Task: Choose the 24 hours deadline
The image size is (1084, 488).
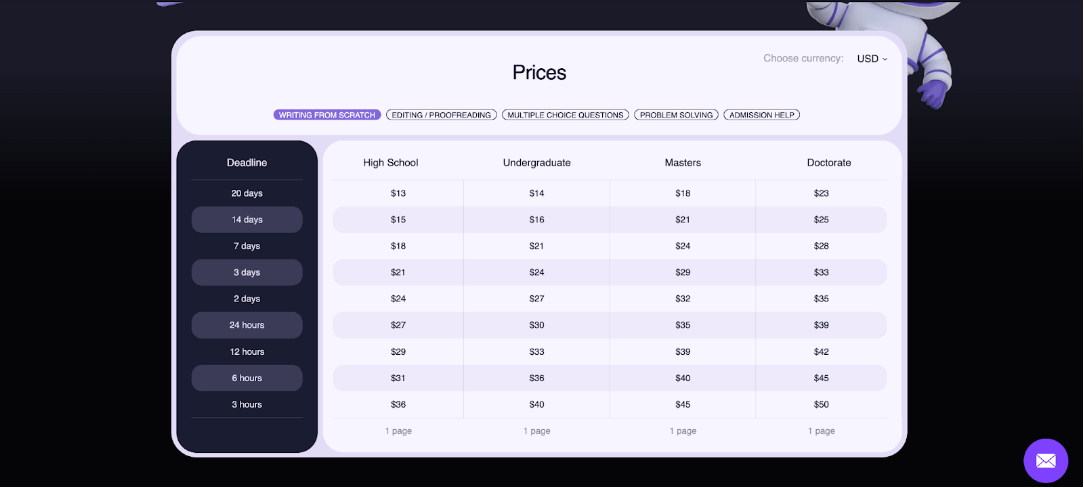Action: [247, 325]
